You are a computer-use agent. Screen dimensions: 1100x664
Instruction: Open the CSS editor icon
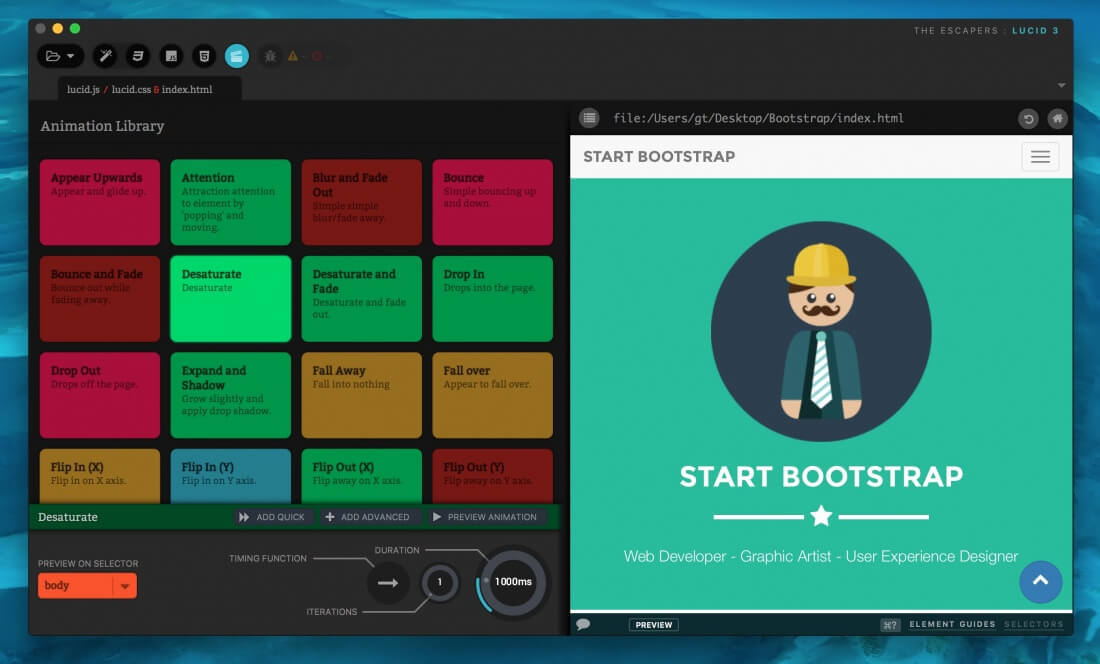tap(138, 56)
